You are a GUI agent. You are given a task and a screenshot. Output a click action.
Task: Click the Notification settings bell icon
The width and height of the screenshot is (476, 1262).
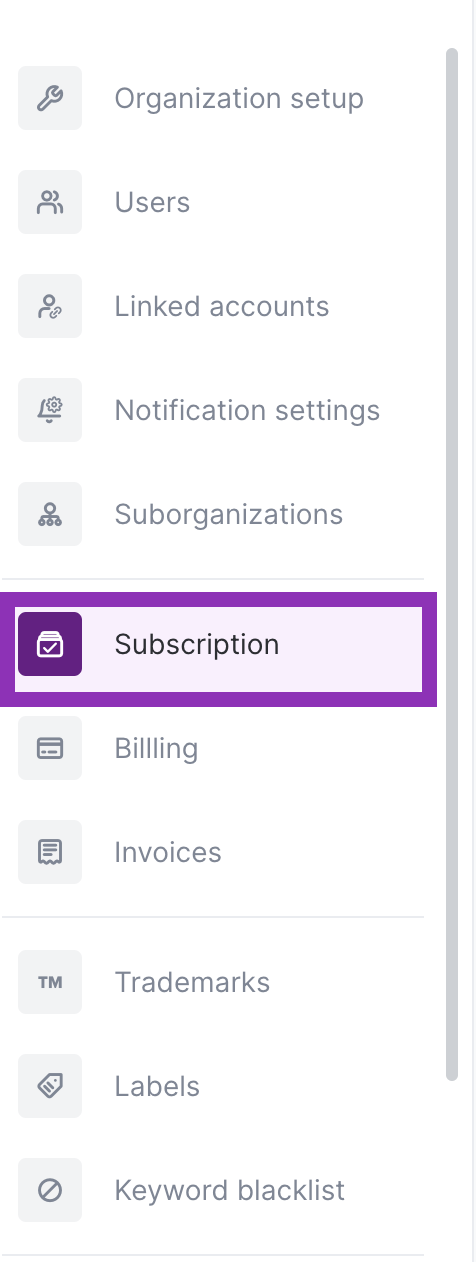point(50,410)
